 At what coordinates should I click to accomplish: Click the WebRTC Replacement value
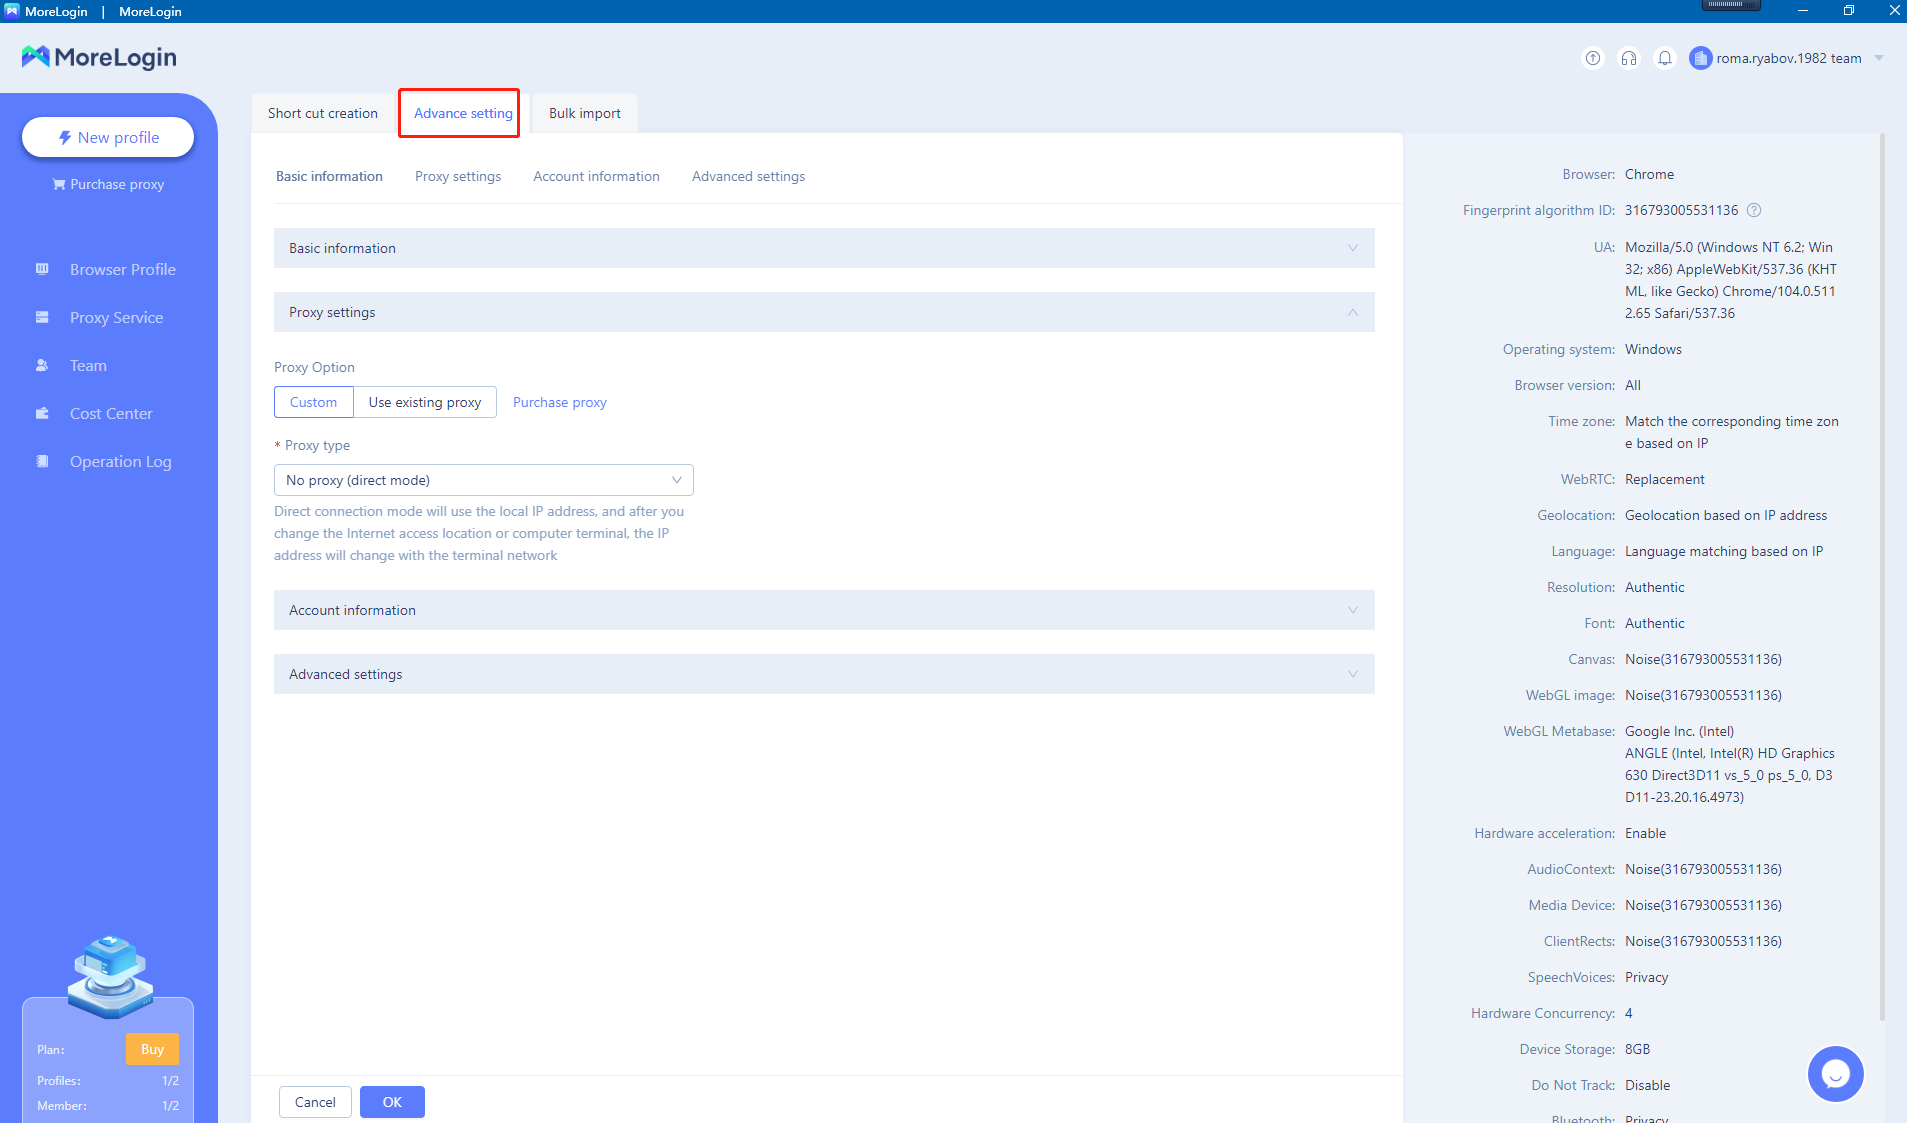pos(1664,479)
